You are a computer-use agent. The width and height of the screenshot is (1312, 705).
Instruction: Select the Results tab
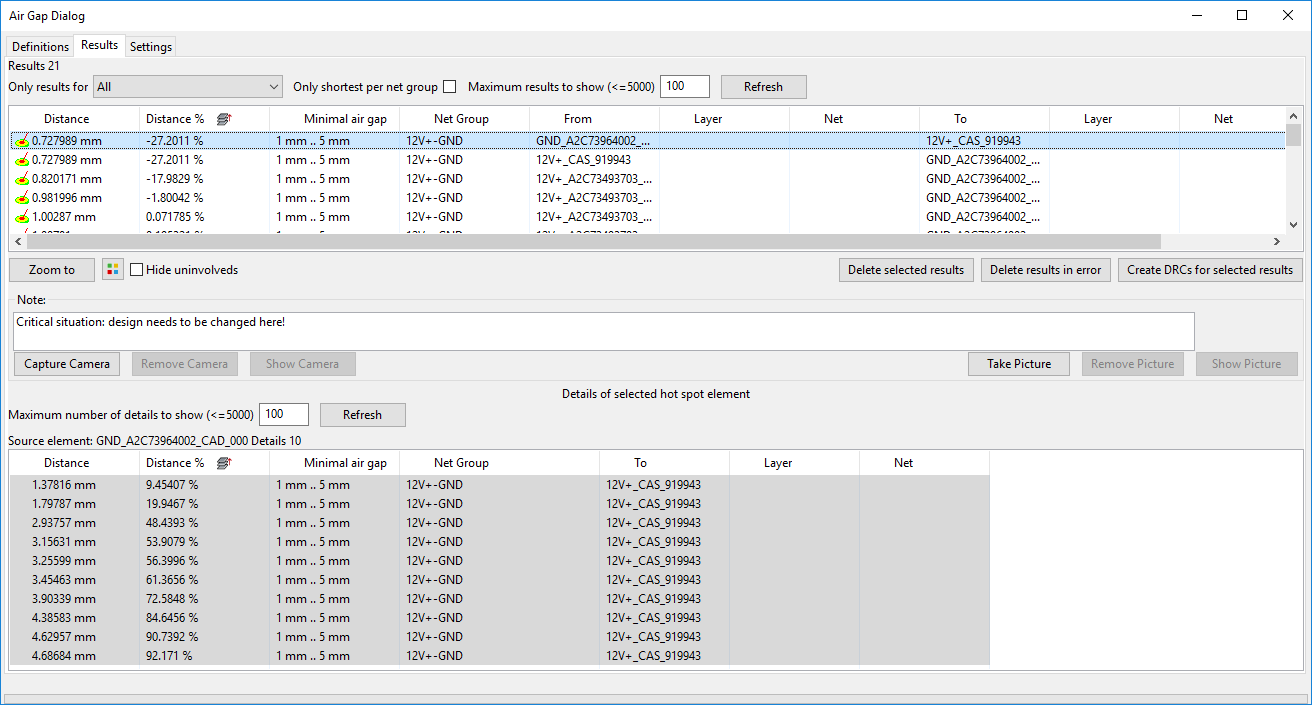point(100,45)
